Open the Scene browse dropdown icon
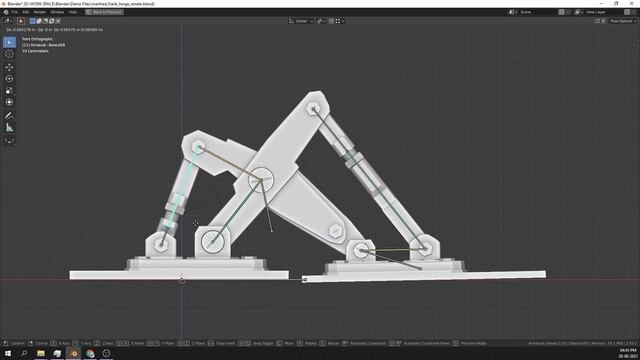The height and width of the screenshot is (360, 640). (x=513, y=12)
